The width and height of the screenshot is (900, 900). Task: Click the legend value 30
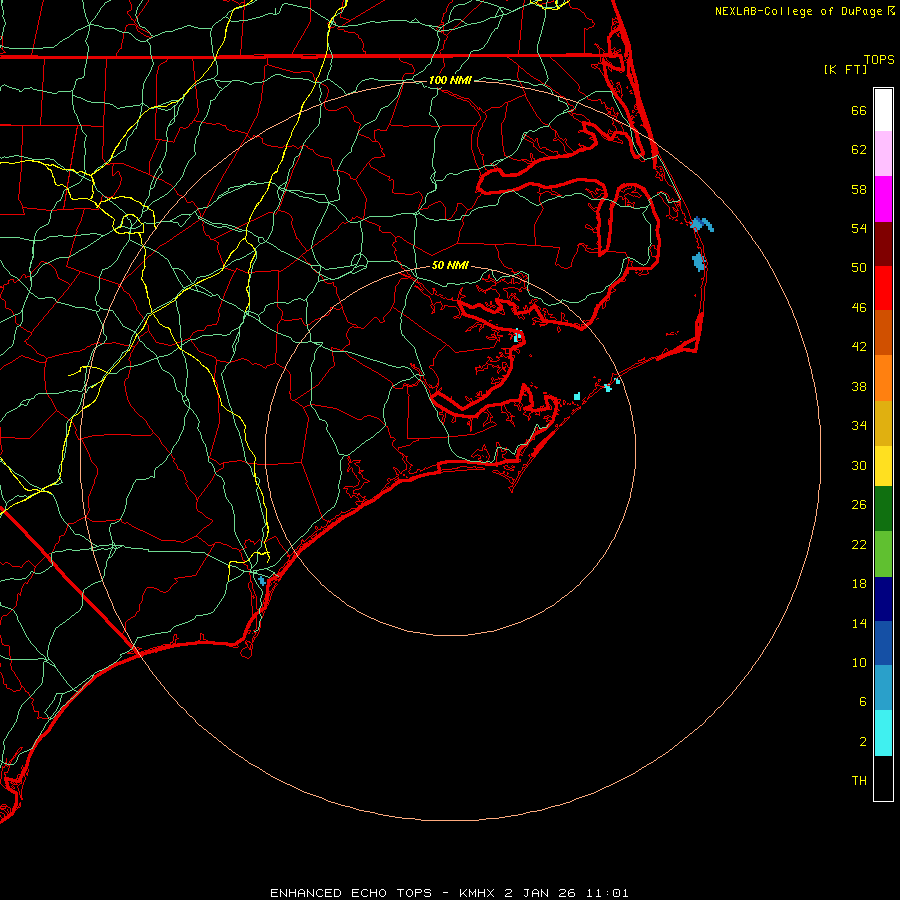pos(859,465)
